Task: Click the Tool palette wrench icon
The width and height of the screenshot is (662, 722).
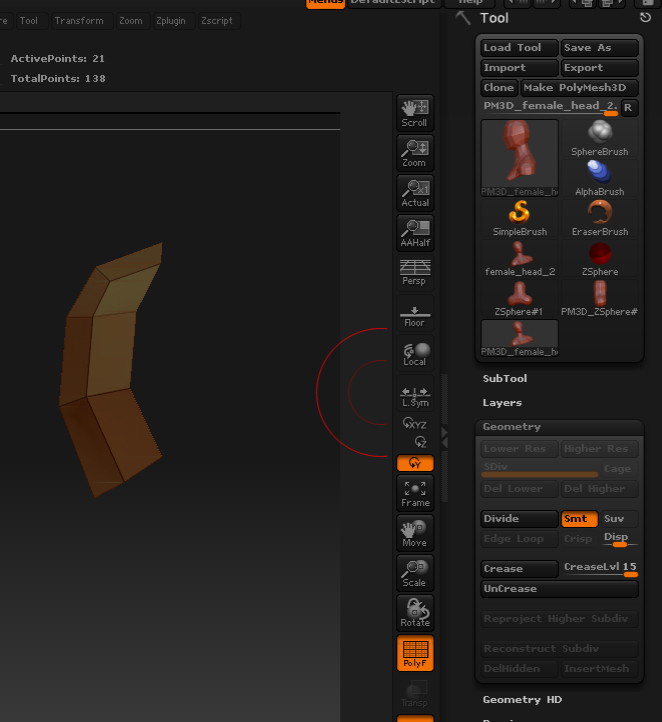Action: pyautogui.click(x=463, y=18)
